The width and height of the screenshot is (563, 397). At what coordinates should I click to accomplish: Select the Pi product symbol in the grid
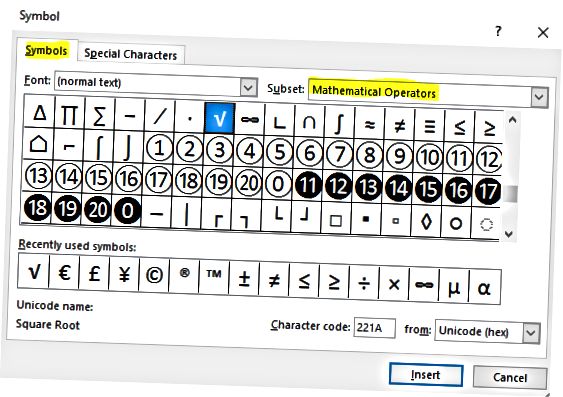tap(69, 115)
